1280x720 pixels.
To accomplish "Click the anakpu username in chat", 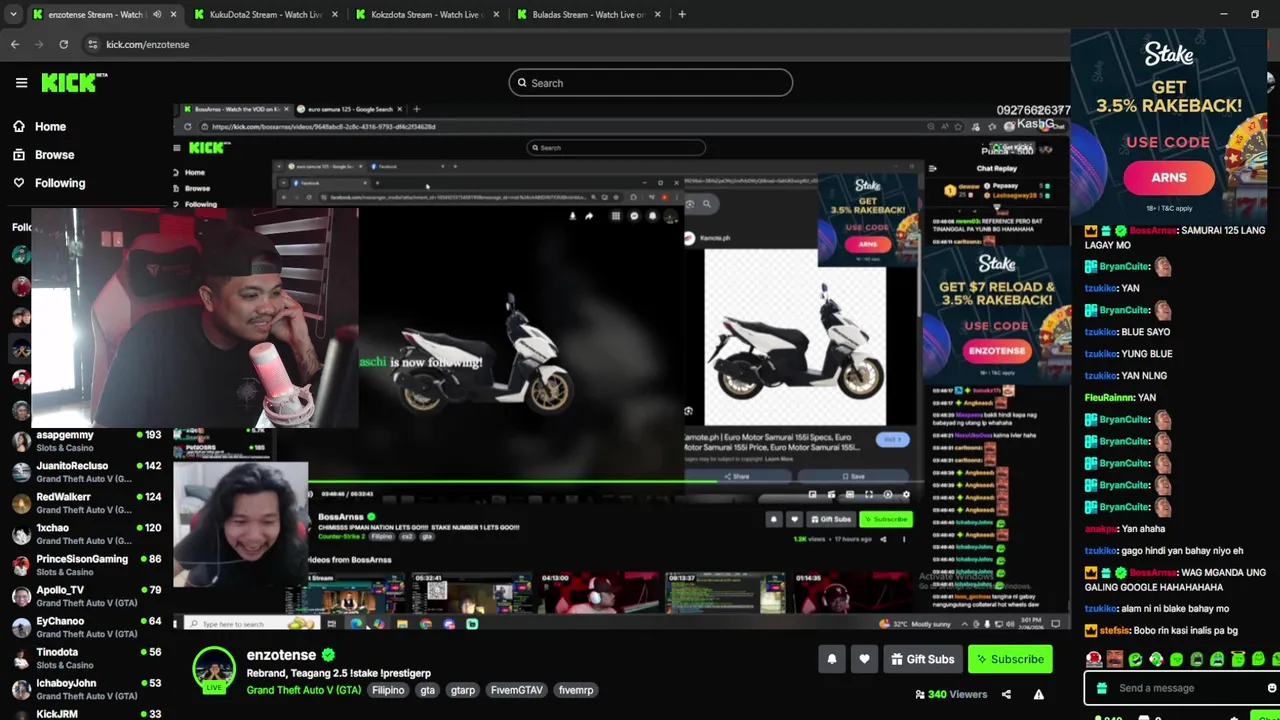I will coord(1101,528).
